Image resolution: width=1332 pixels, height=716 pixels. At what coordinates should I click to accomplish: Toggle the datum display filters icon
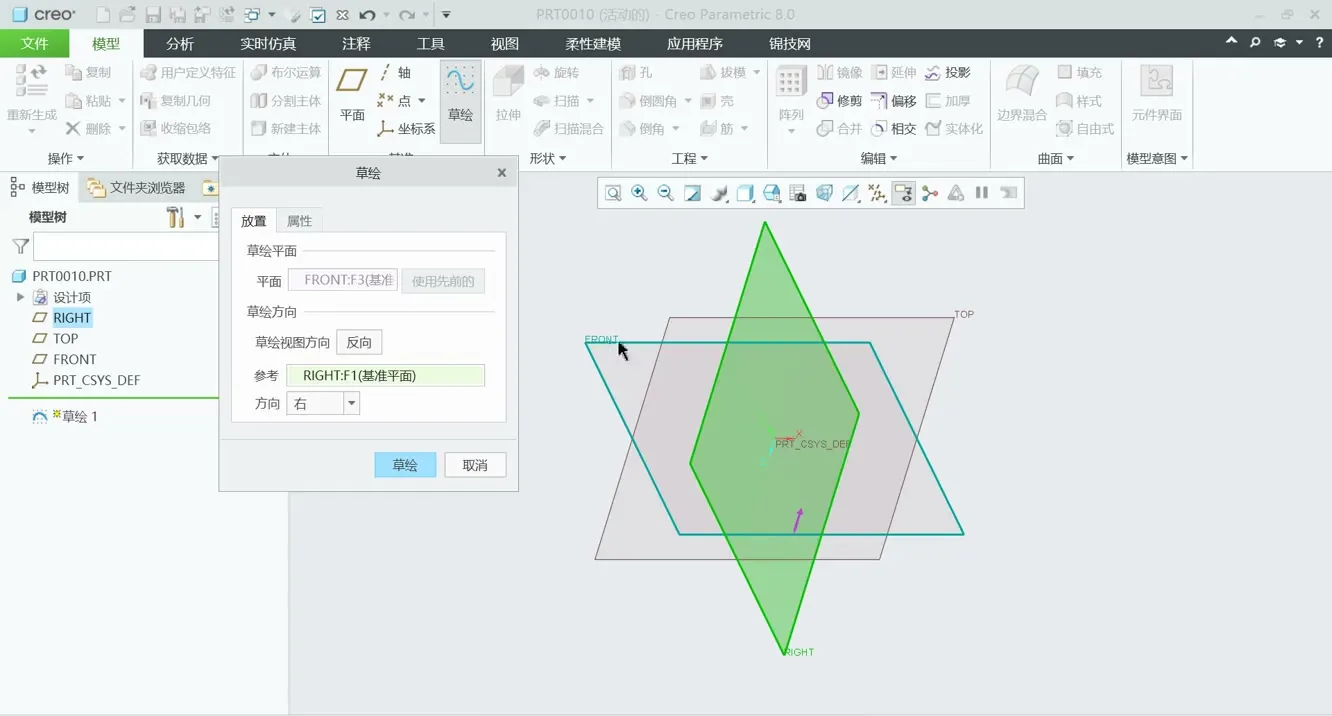pos(877,193)
